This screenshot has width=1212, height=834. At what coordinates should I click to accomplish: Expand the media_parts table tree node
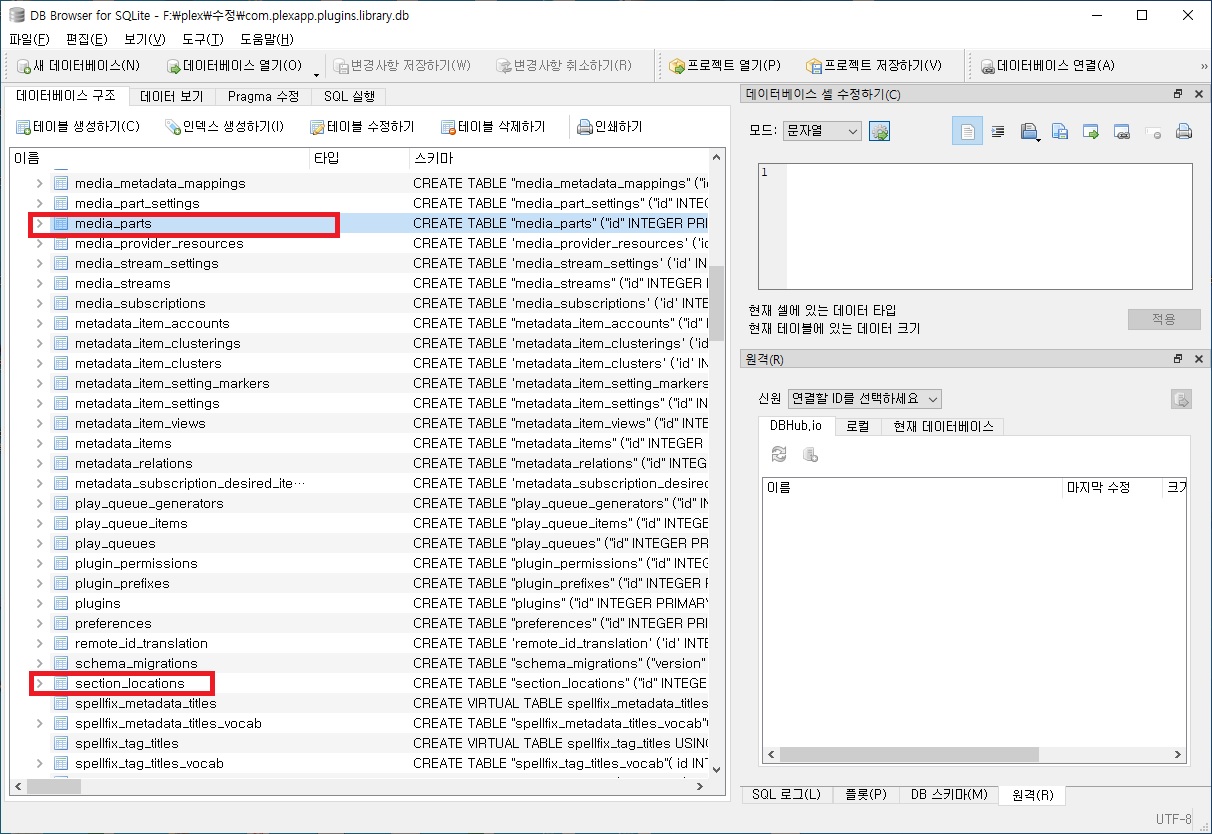[39, 223]
